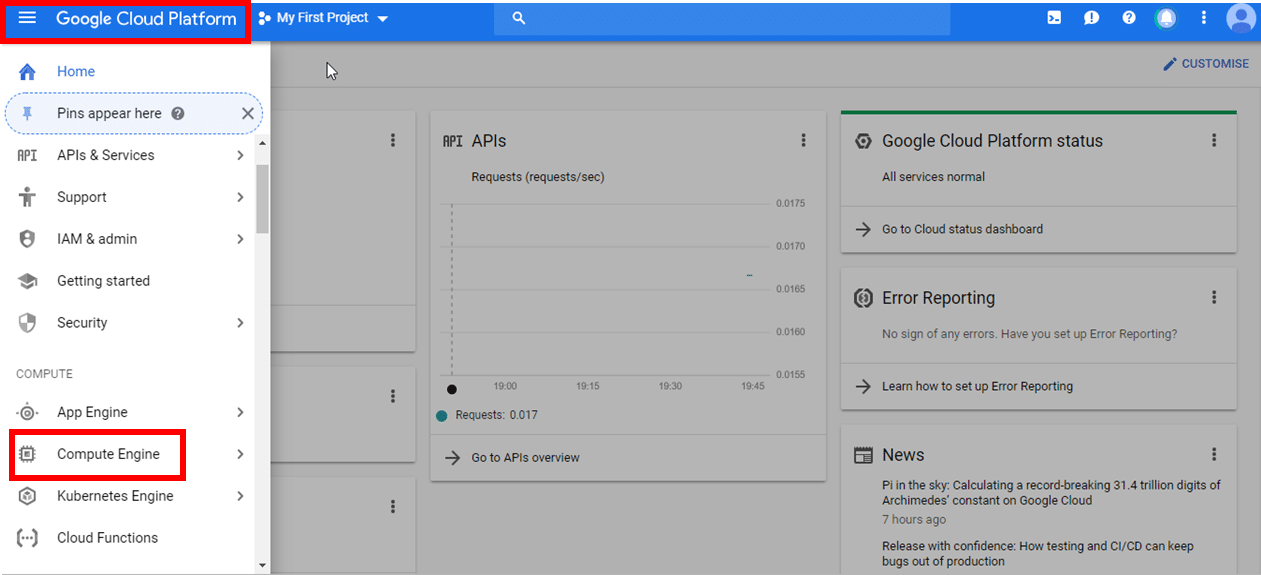
Task: Click the CUSTOMISE pencil button
Action: pyautogui.click(x=1205, y=64)
